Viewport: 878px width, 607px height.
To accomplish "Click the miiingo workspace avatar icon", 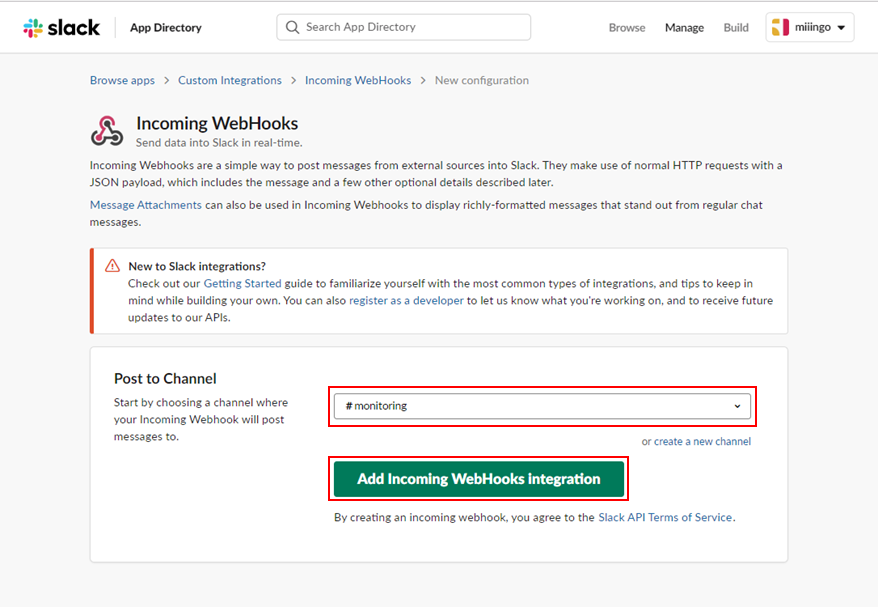I will point(780,27).
